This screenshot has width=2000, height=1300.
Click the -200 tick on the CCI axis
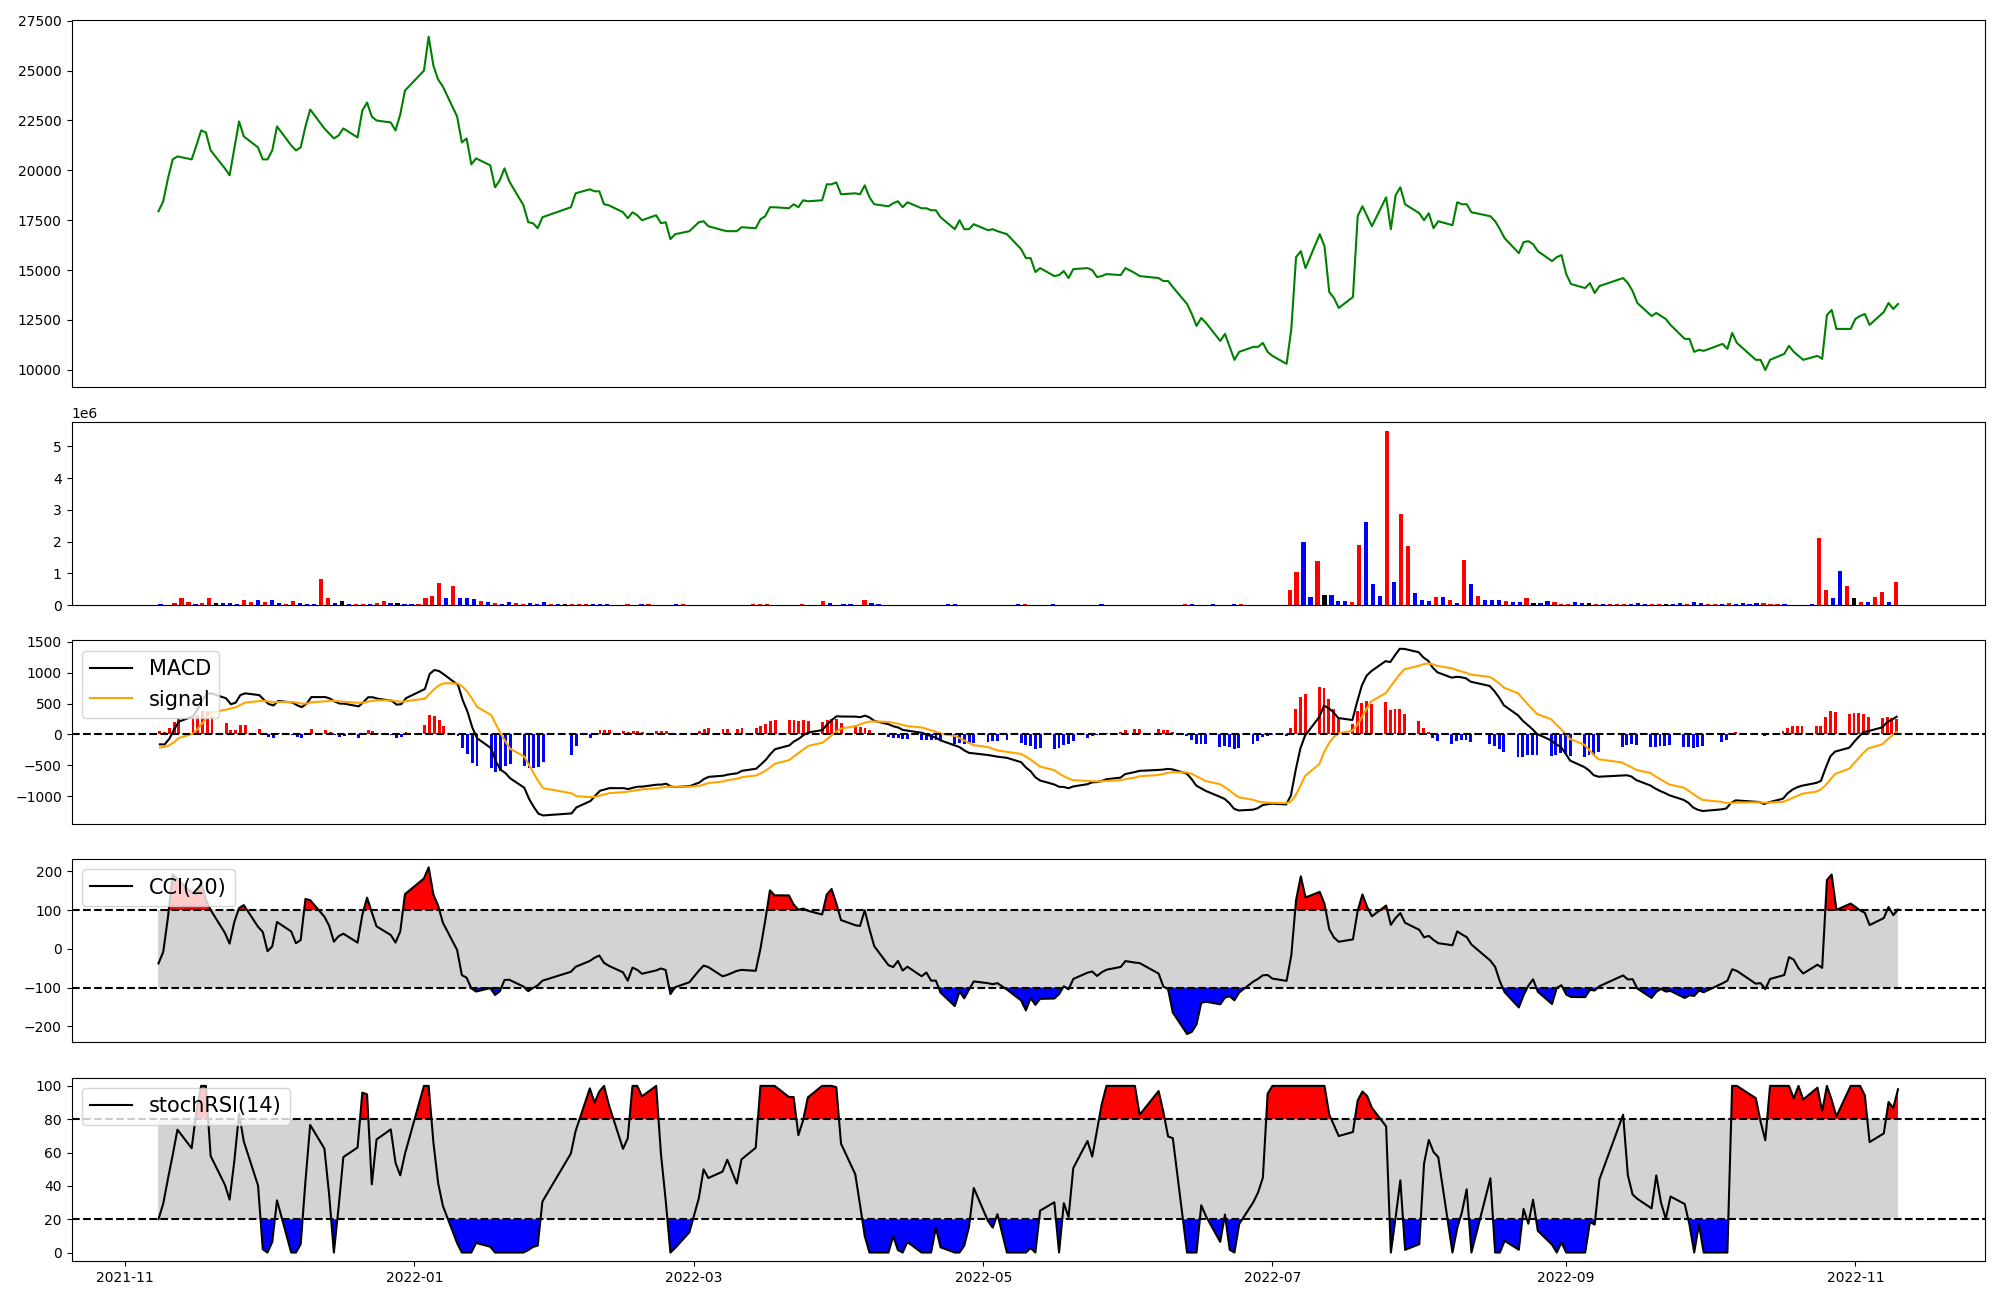(44, 1027)
